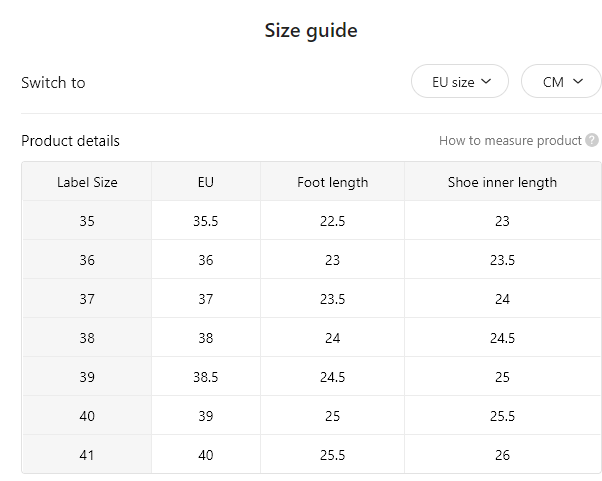Click the Shoe inner length header
602x481 pixels.
tap(502, 182)
